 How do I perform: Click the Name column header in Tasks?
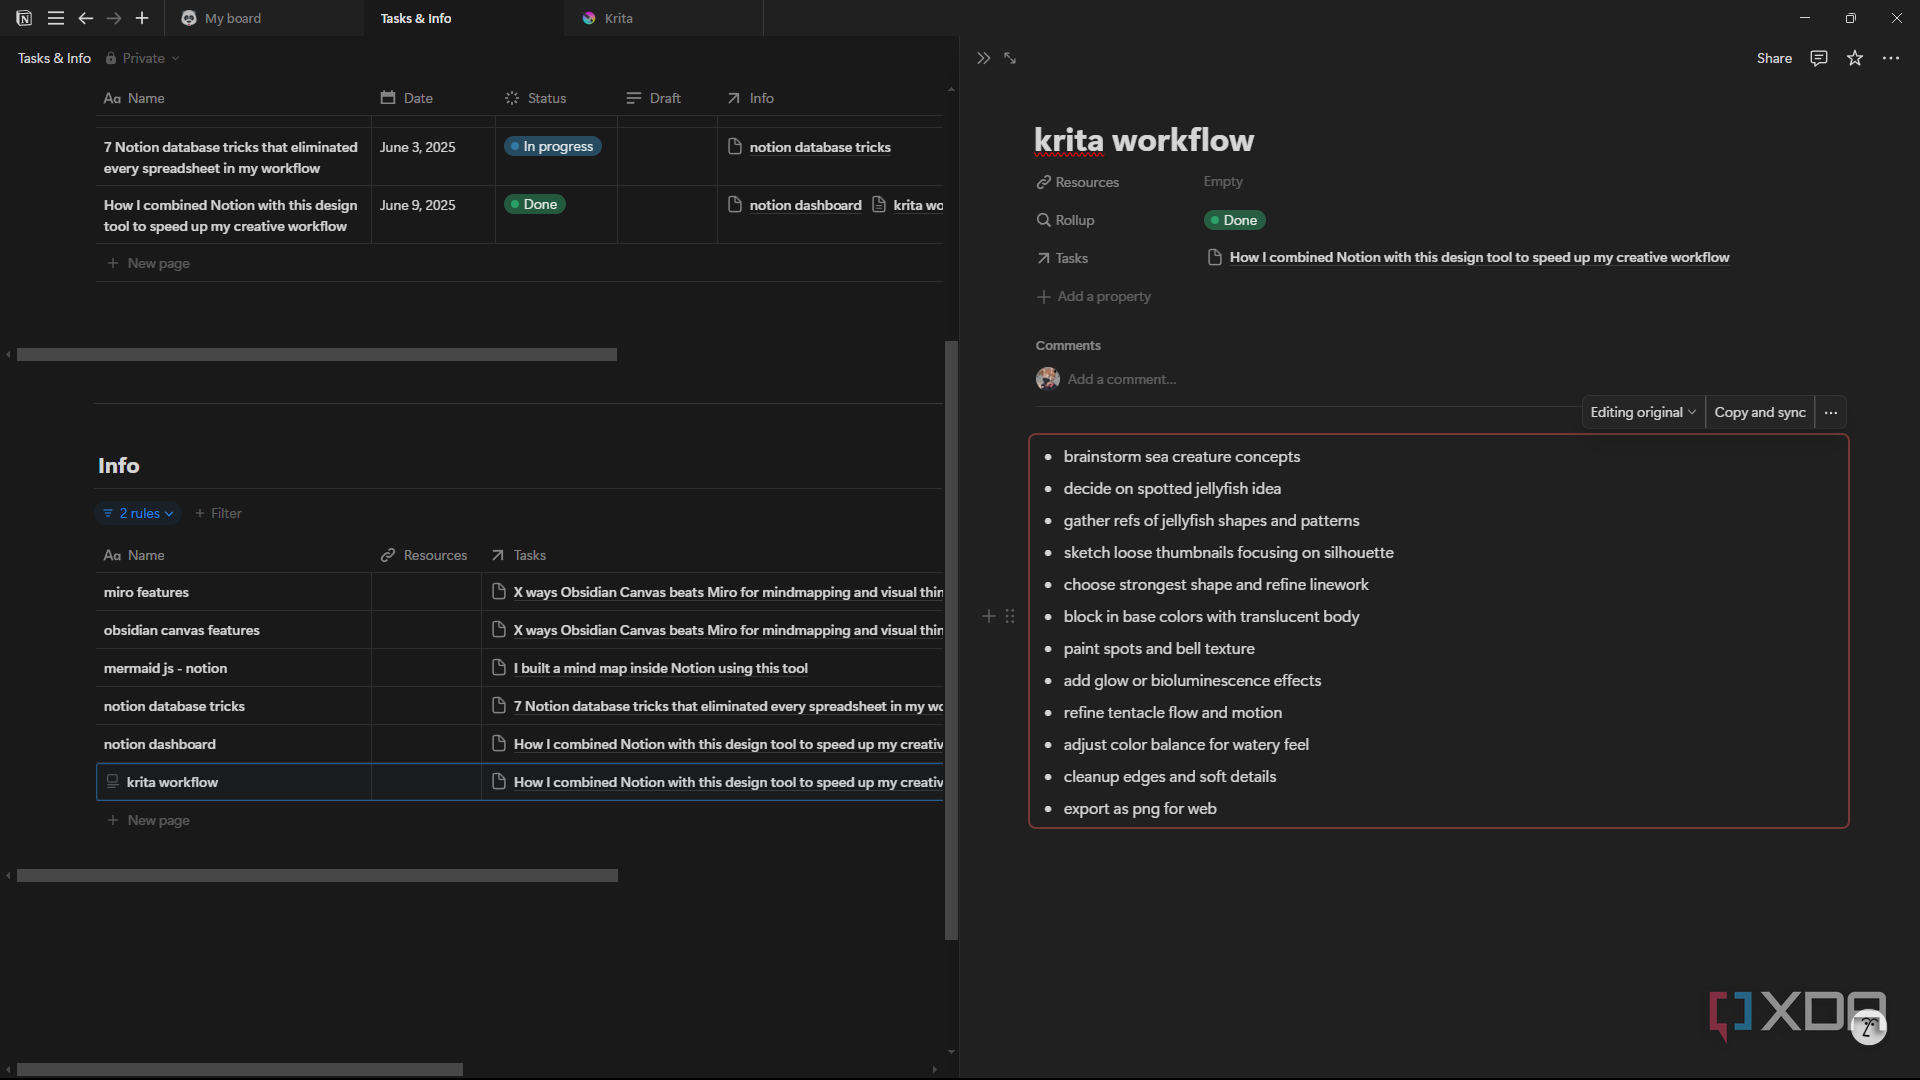[134, 98]
